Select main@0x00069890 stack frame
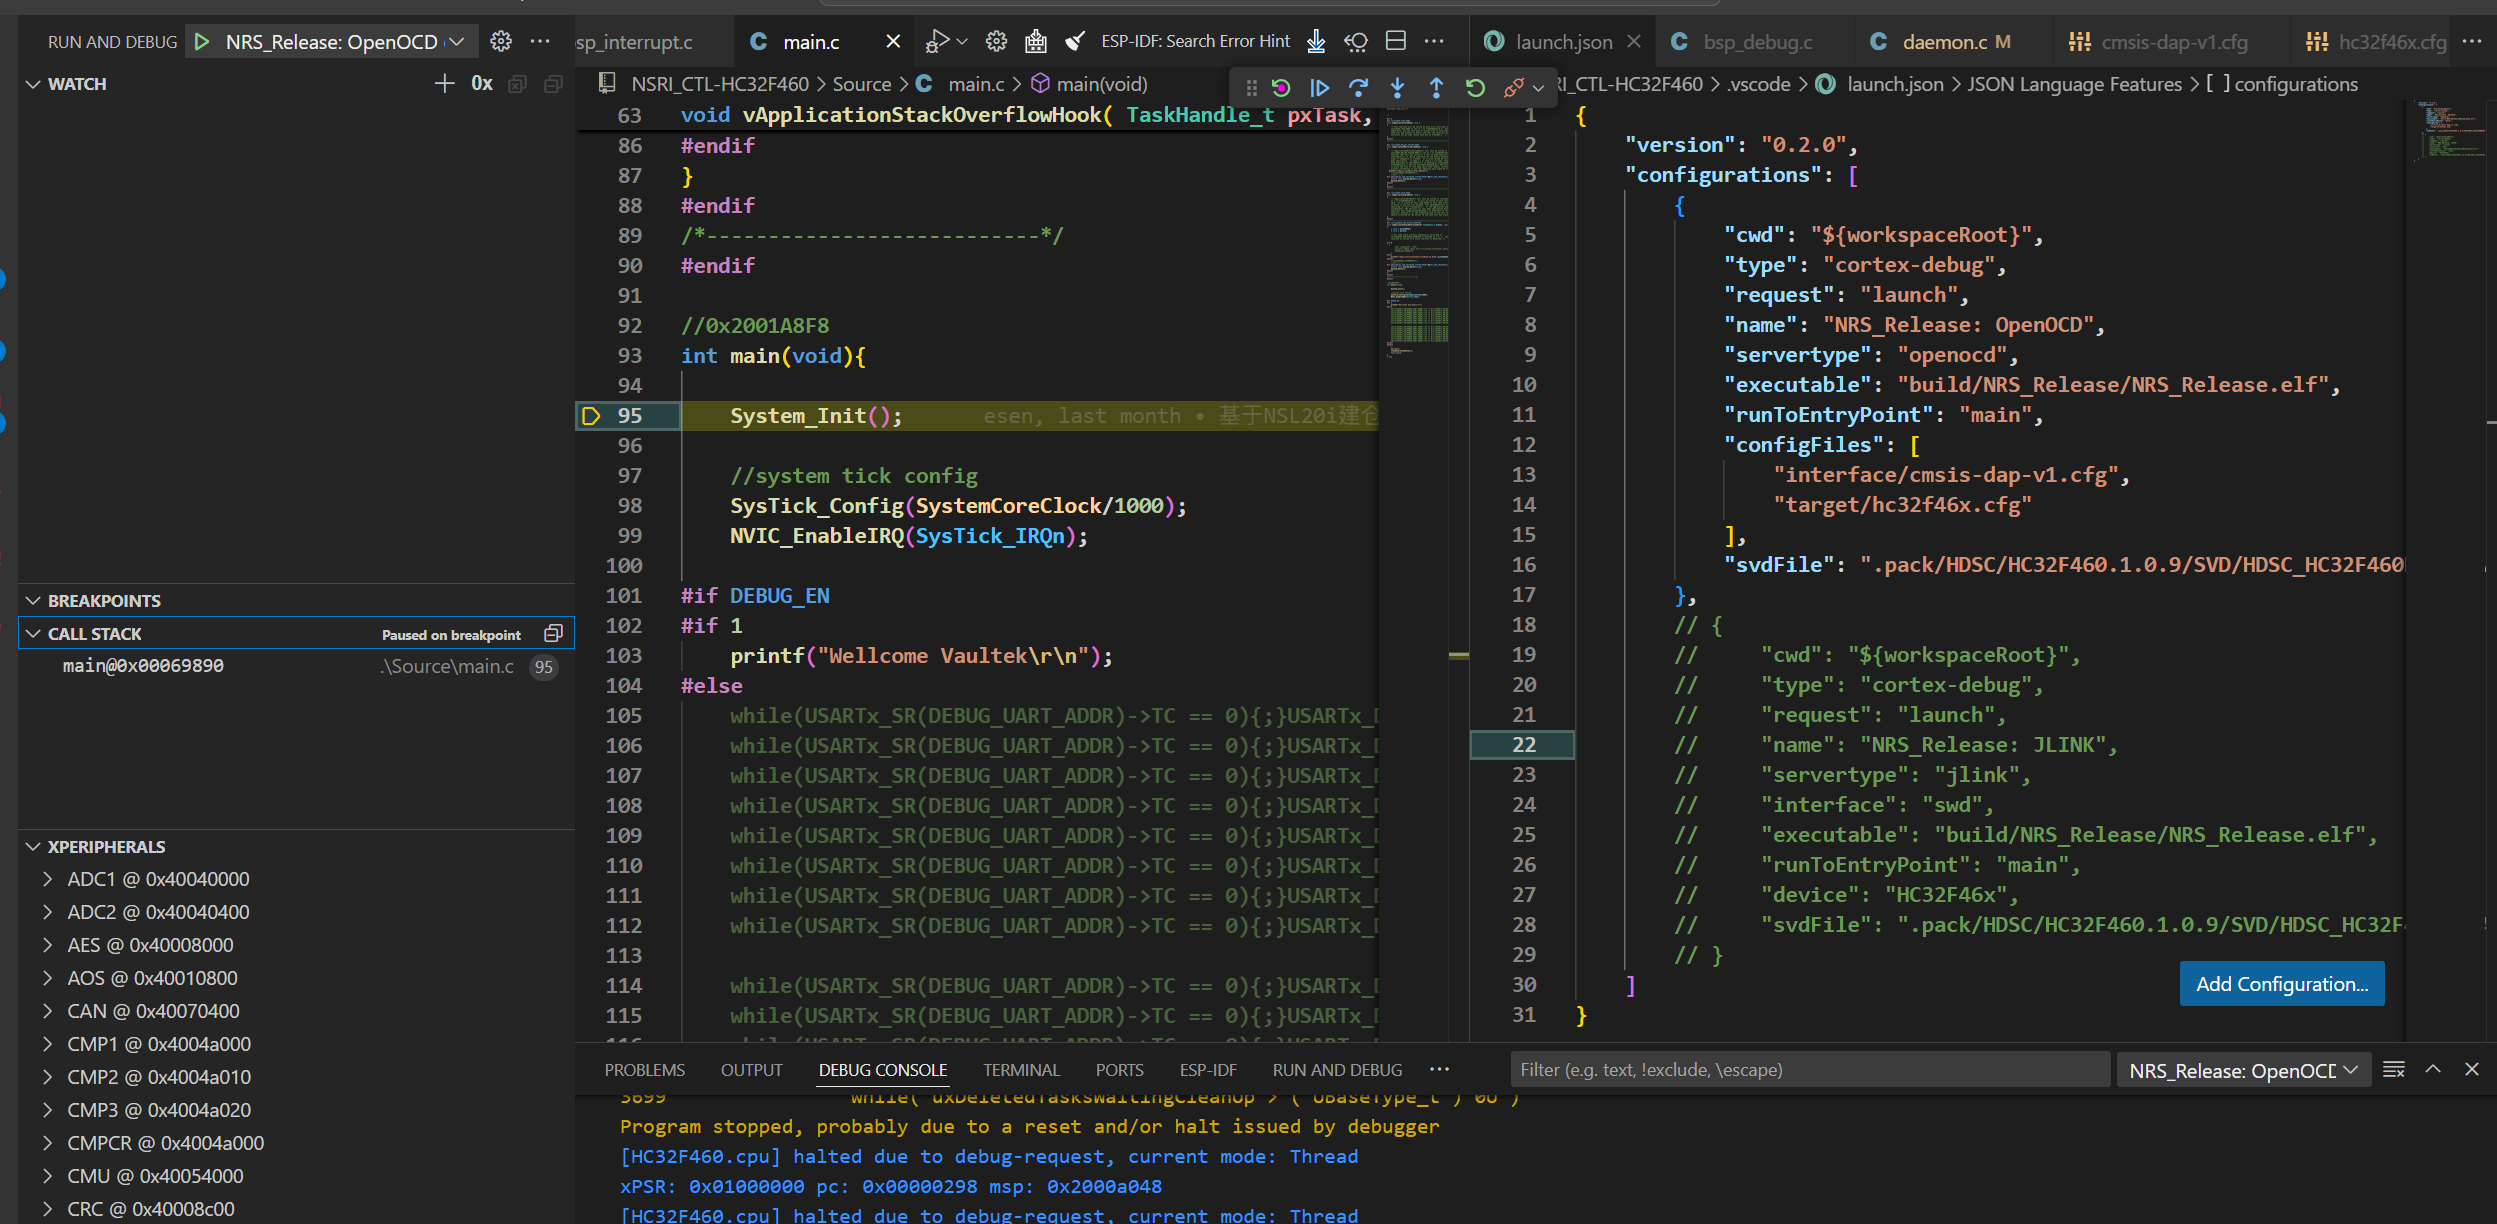The width and height of the screenshot is (2497, 1224). (x=296, y=666)
